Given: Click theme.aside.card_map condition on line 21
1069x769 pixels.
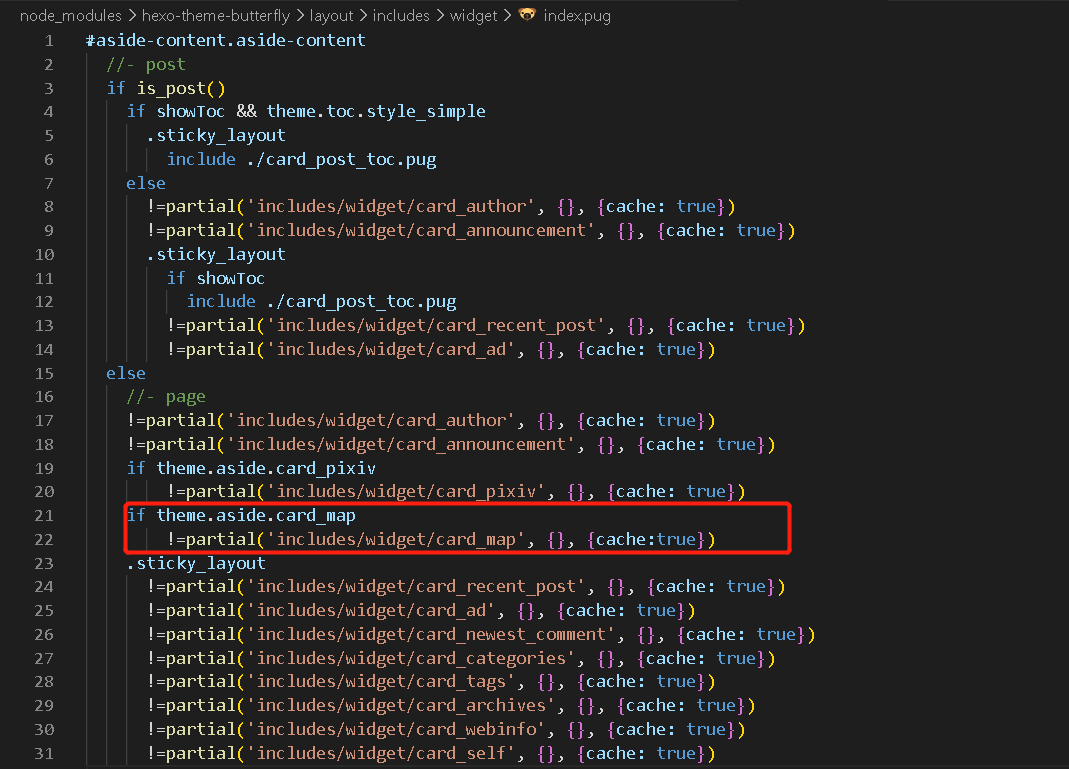Looking at the screenshot, I should tap(255, 516).
